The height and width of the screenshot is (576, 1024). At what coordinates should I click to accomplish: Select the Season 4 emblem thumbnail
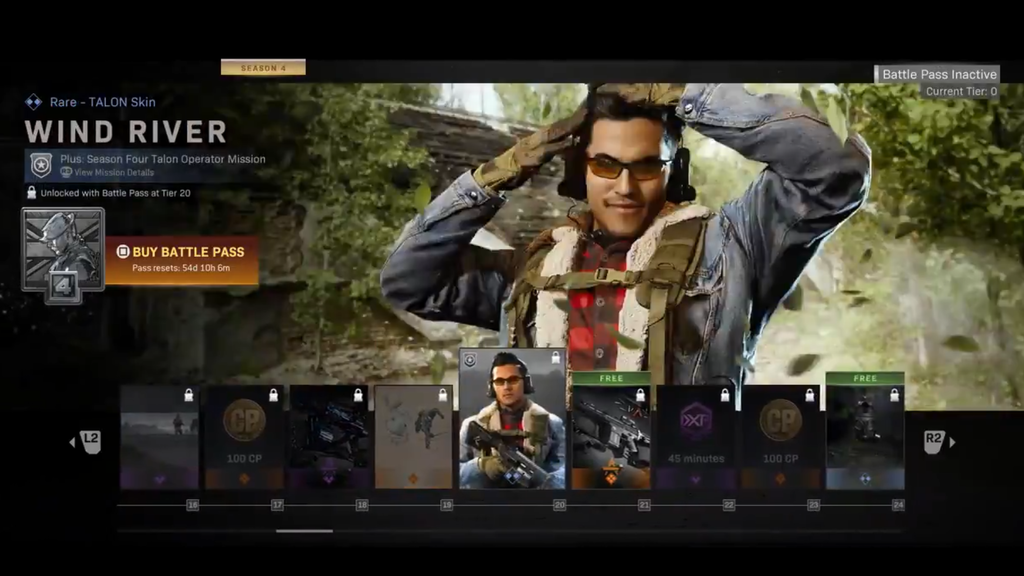63,255
